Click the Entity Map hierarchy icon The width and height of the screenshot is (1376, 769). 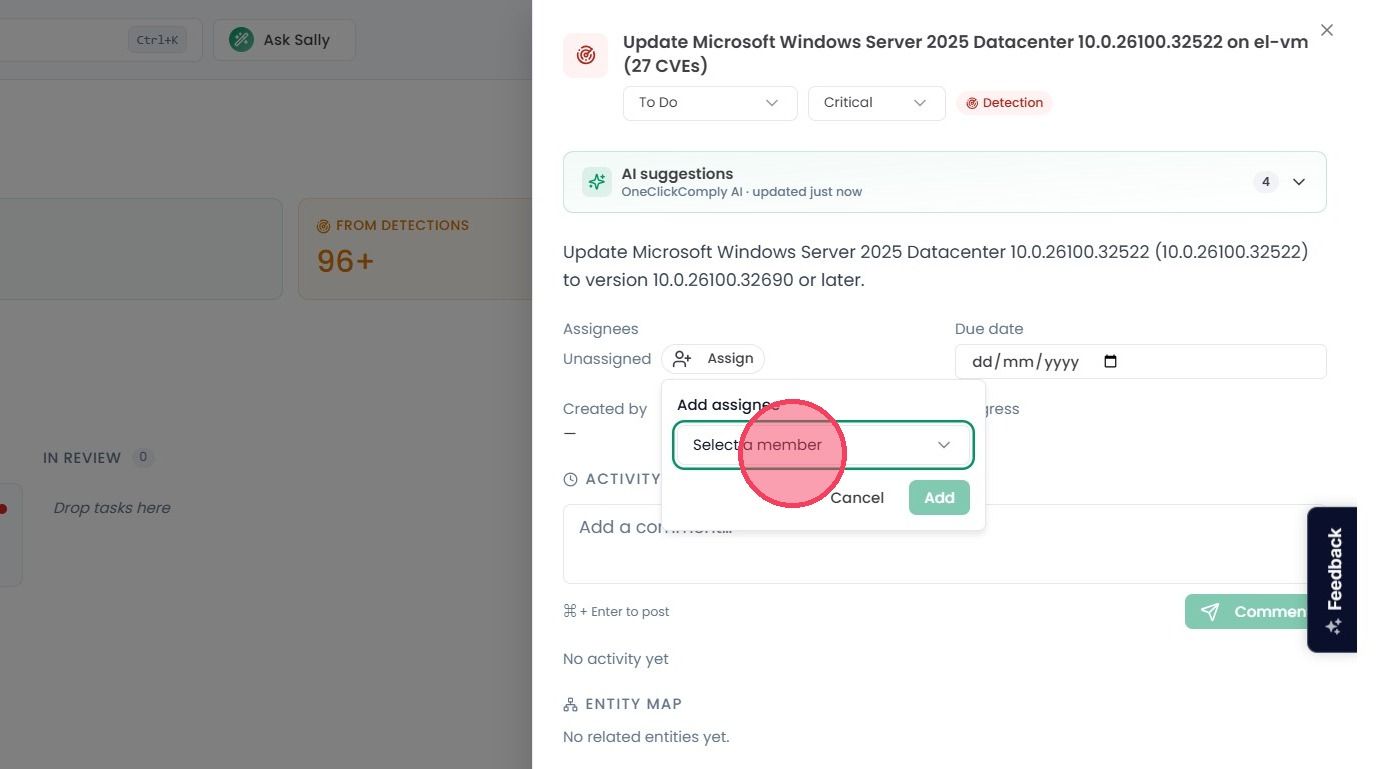tap(570, 705)
